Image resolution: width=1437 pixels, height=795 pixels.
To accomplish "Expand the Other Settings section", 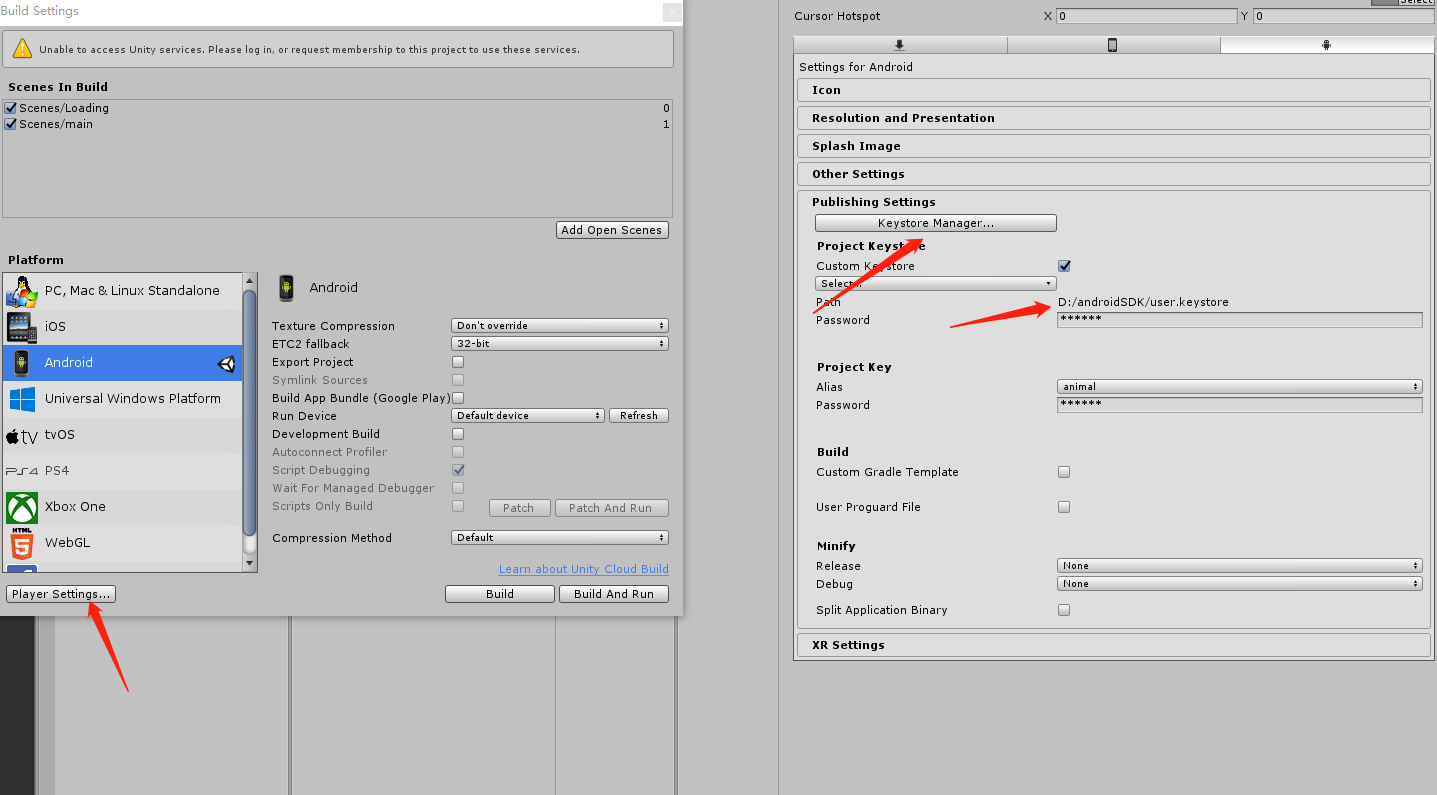I will [x=1113, y=174].
